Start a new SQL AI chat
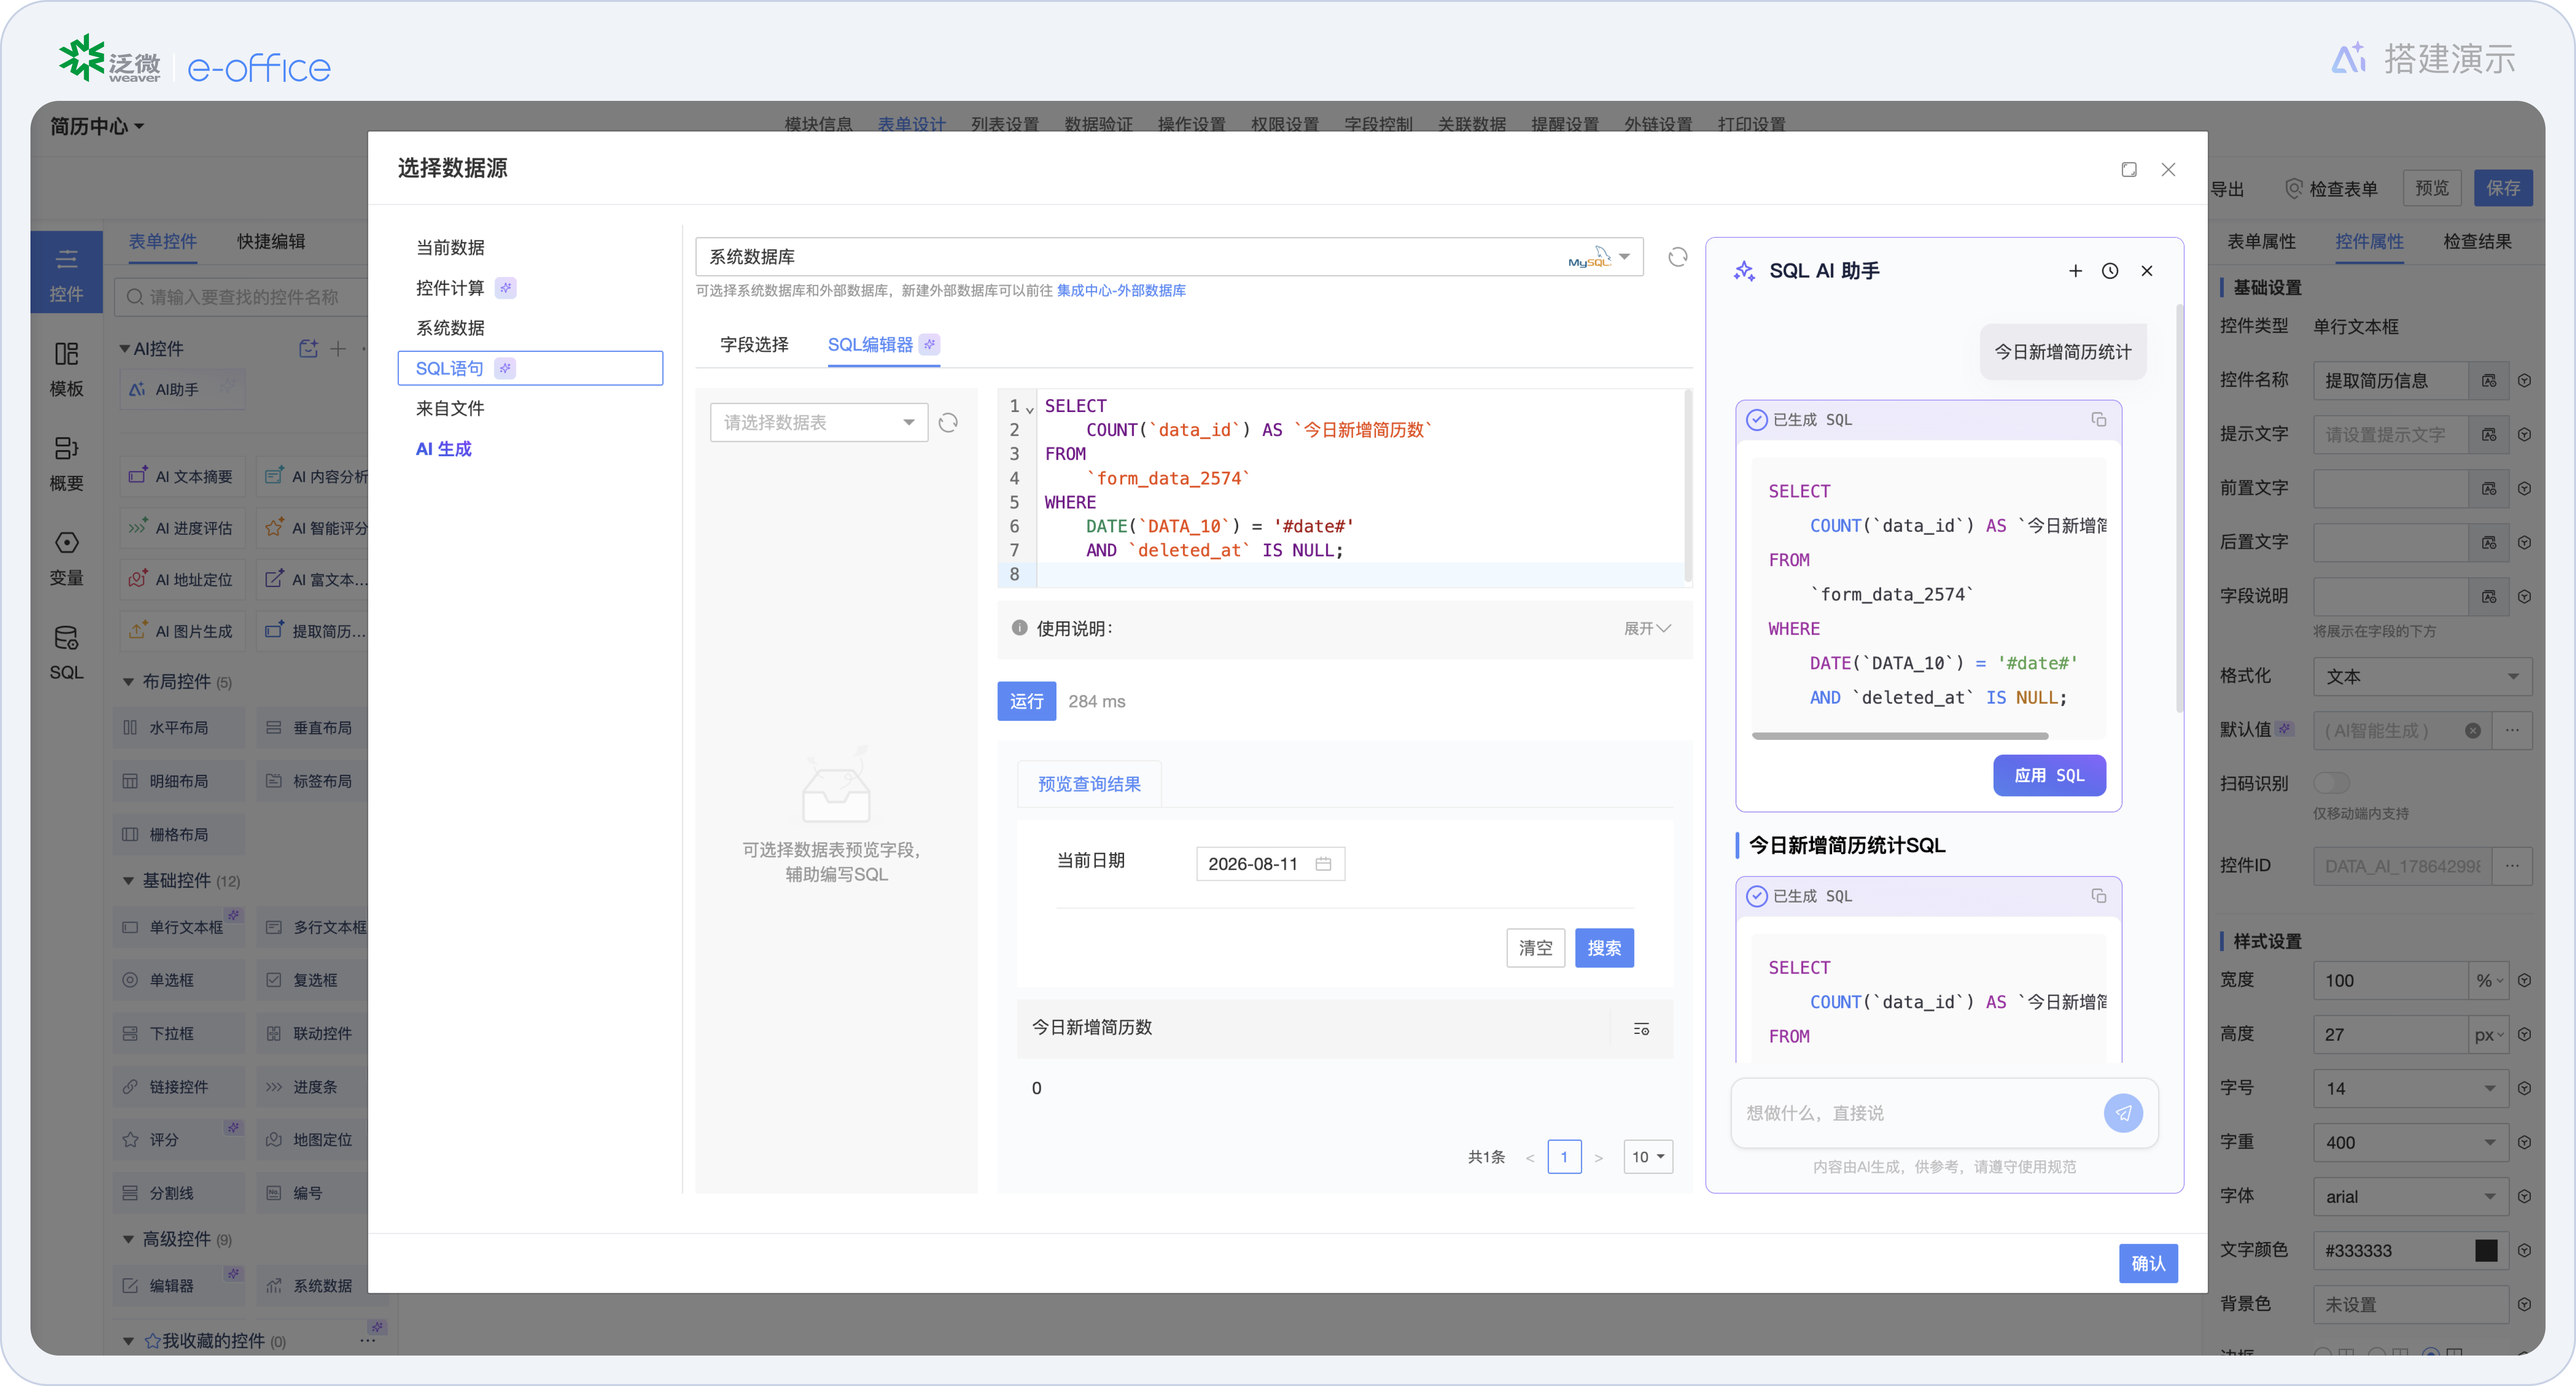2576x1386 pixels. (2075, 271)
